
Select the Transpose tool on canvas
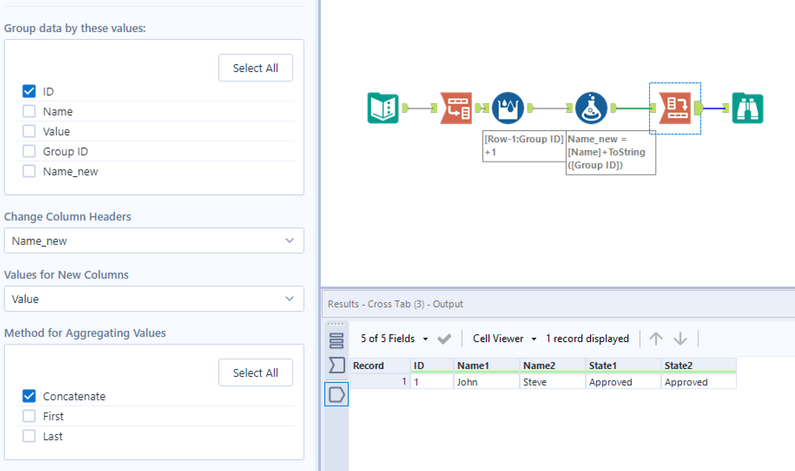pos(456,108)
